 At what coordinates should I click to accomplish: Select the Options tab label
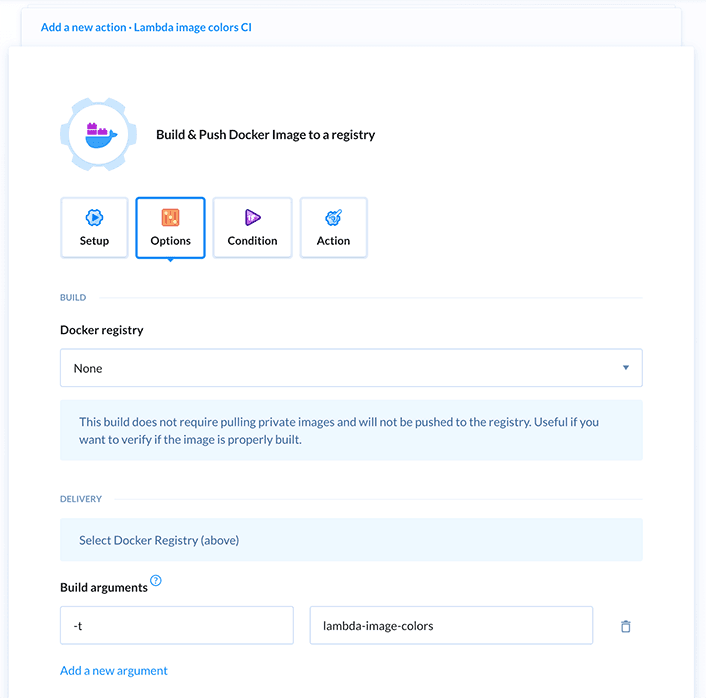(170, 241)
